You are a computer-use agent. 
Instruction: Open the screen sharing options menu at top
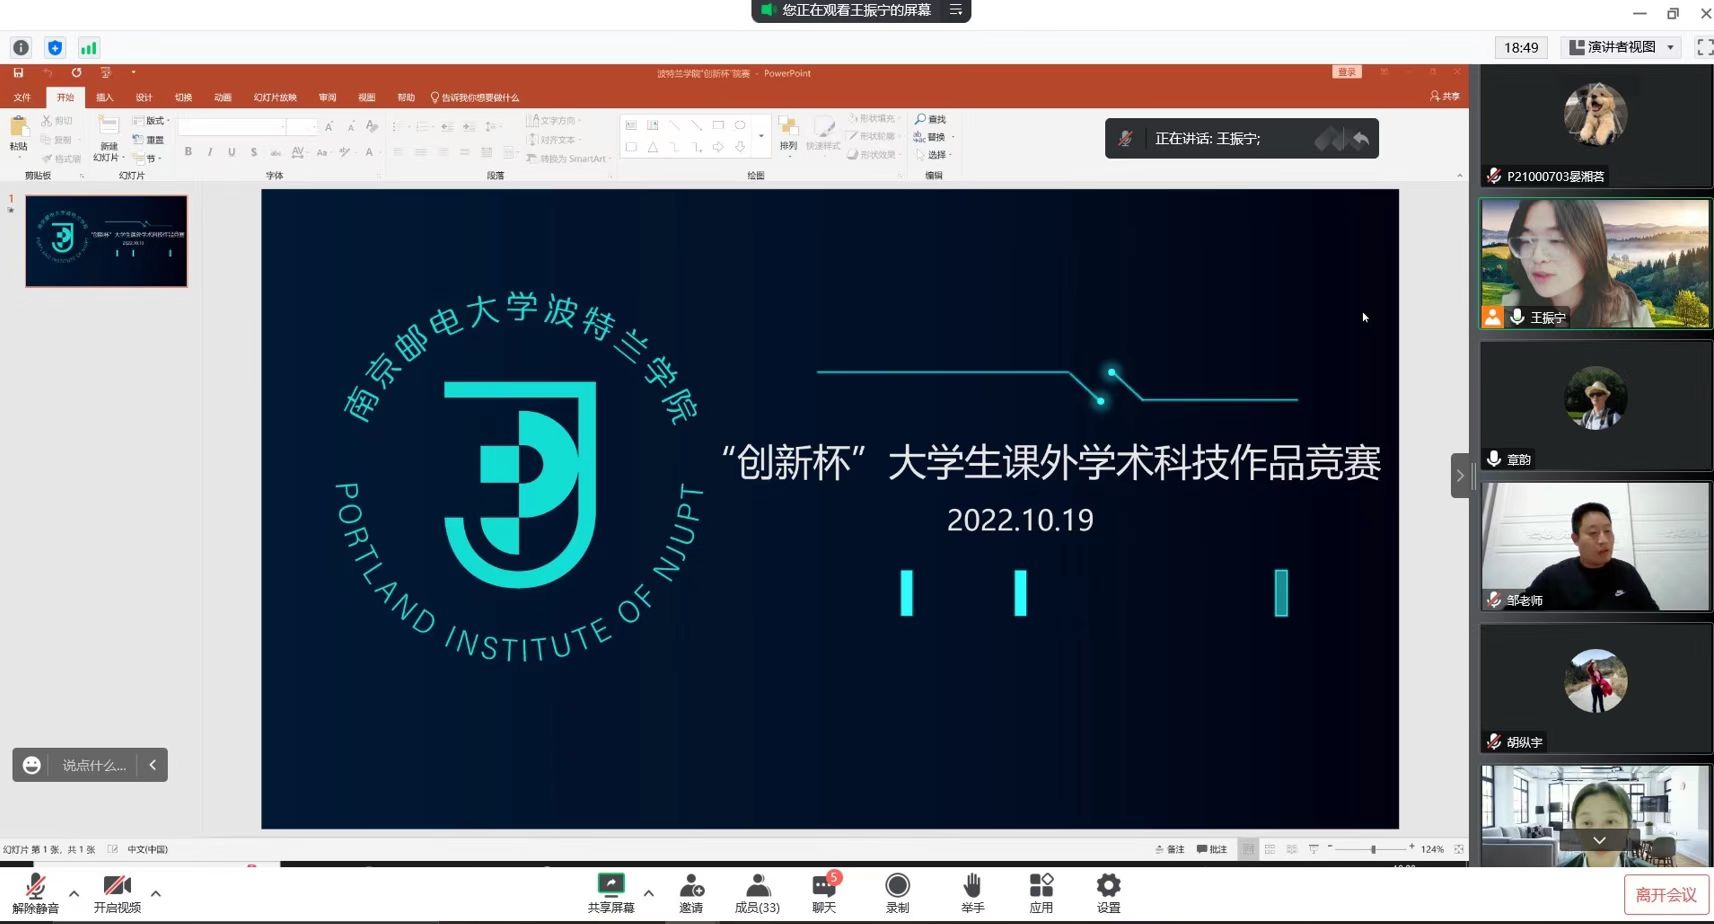(956, 10)
